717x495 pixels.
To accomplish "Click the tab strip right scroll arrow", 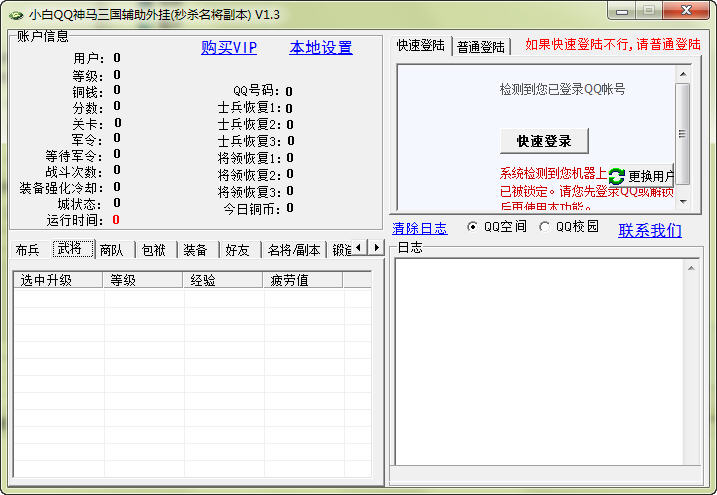I will [376, 247].
